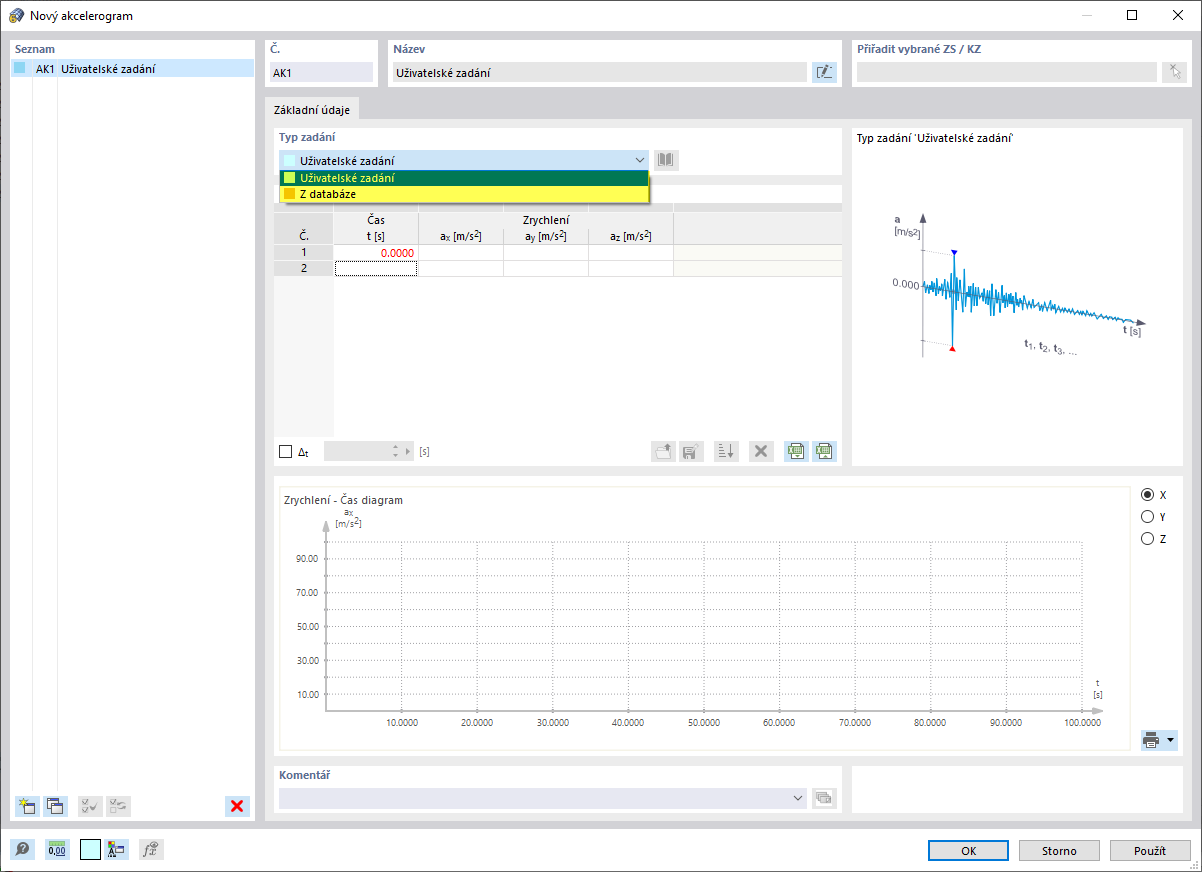Select the X direction radio button
The image size is (1202, 872).
[x=1147, y=495]
